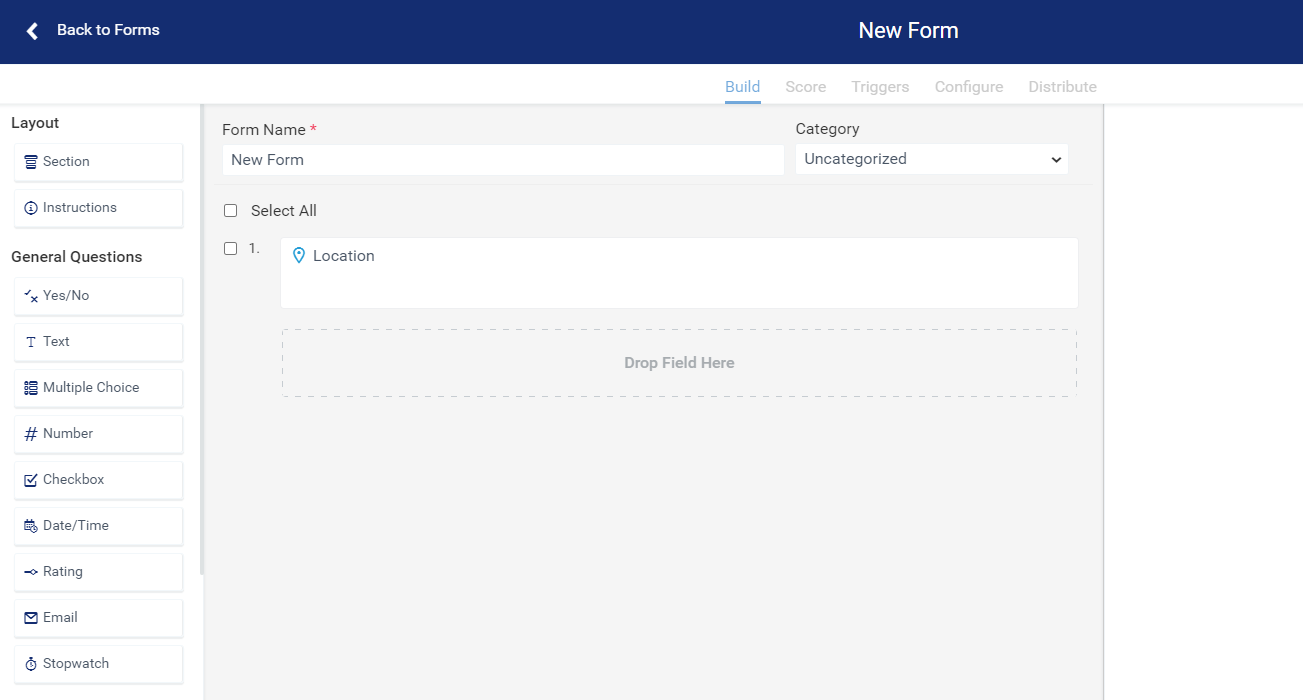Click the Form Name input field
1303x700 pixels.
tap(502, 160)
